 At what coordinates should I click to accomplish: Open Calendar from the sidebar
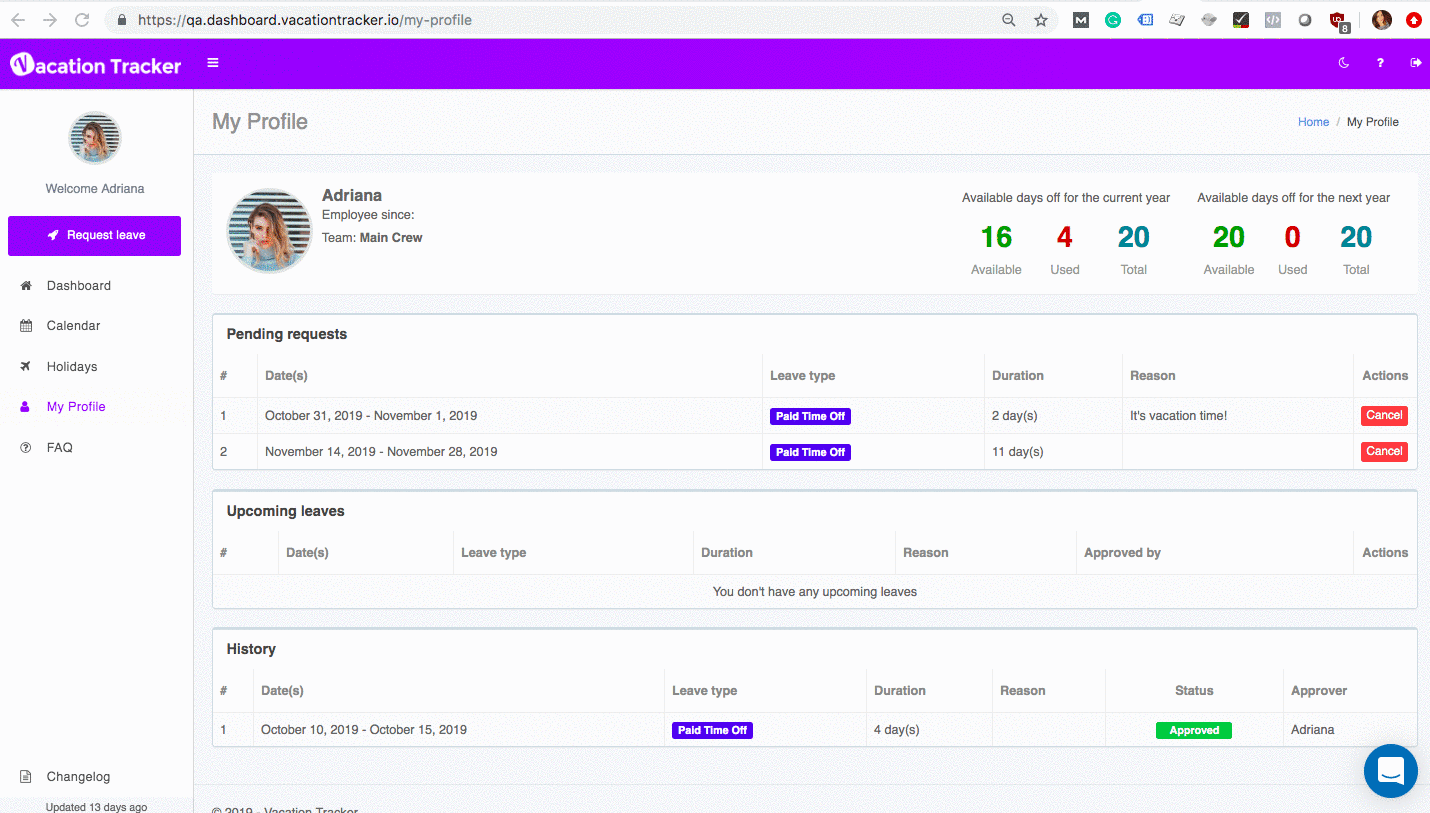74,326
